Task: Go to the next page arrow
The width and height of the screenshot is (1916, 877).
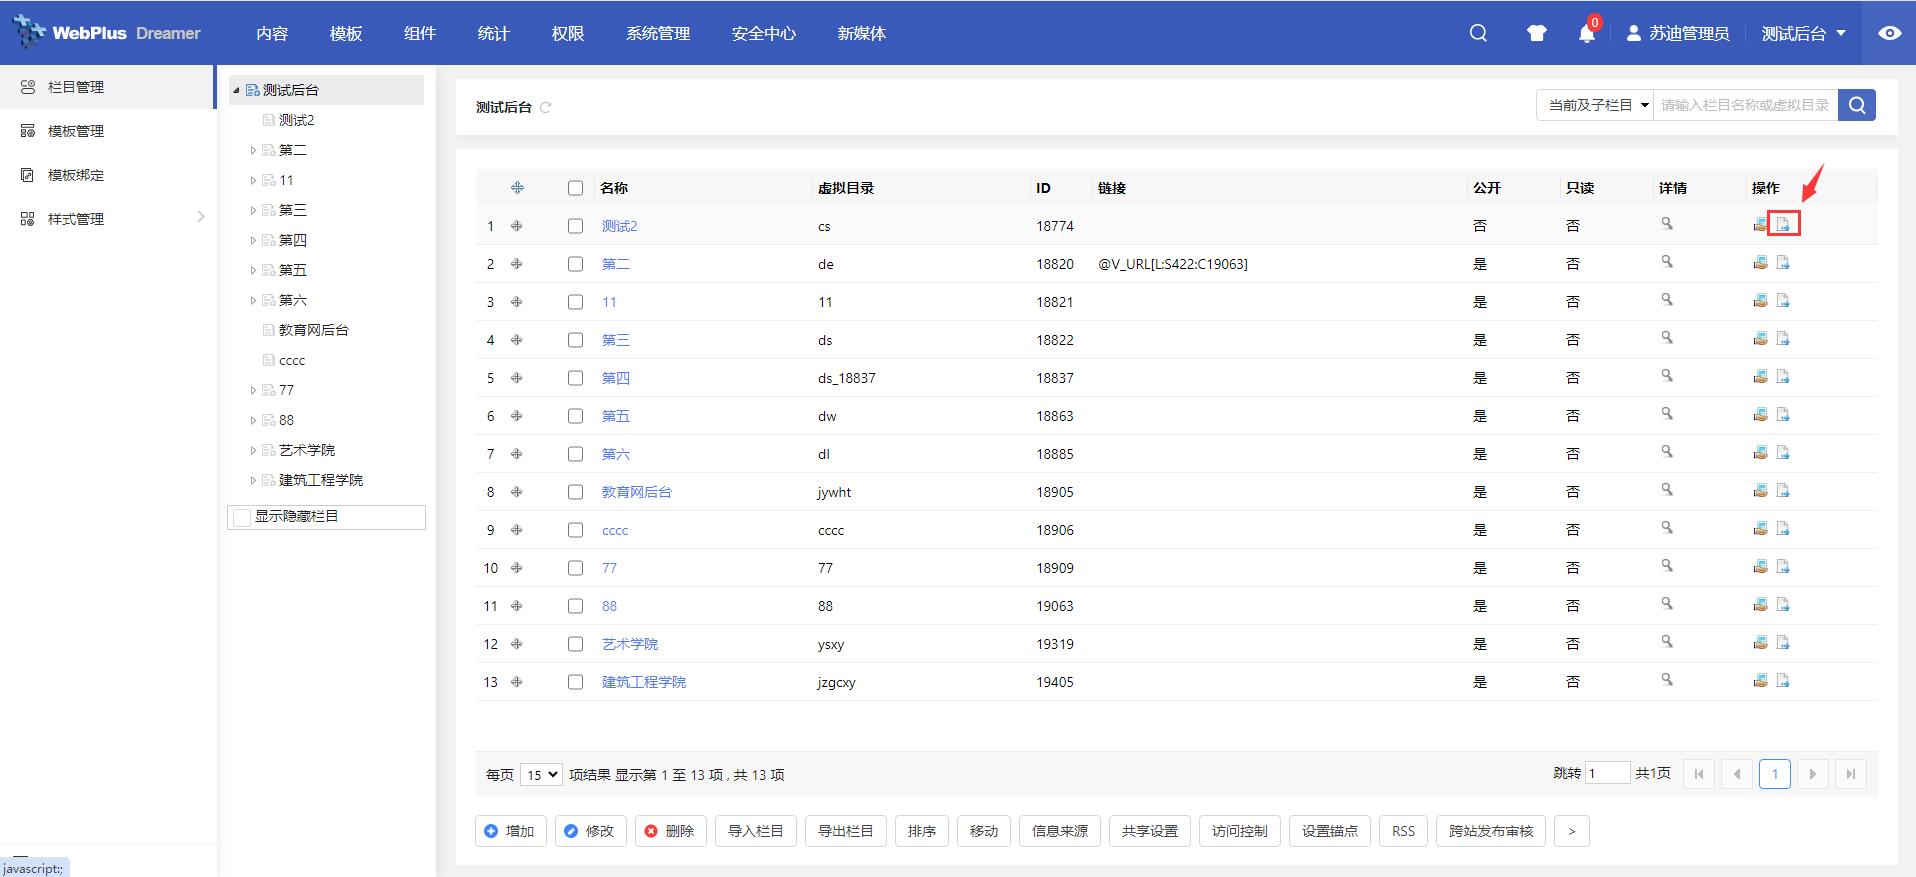Action: [x=1813, y=774]
